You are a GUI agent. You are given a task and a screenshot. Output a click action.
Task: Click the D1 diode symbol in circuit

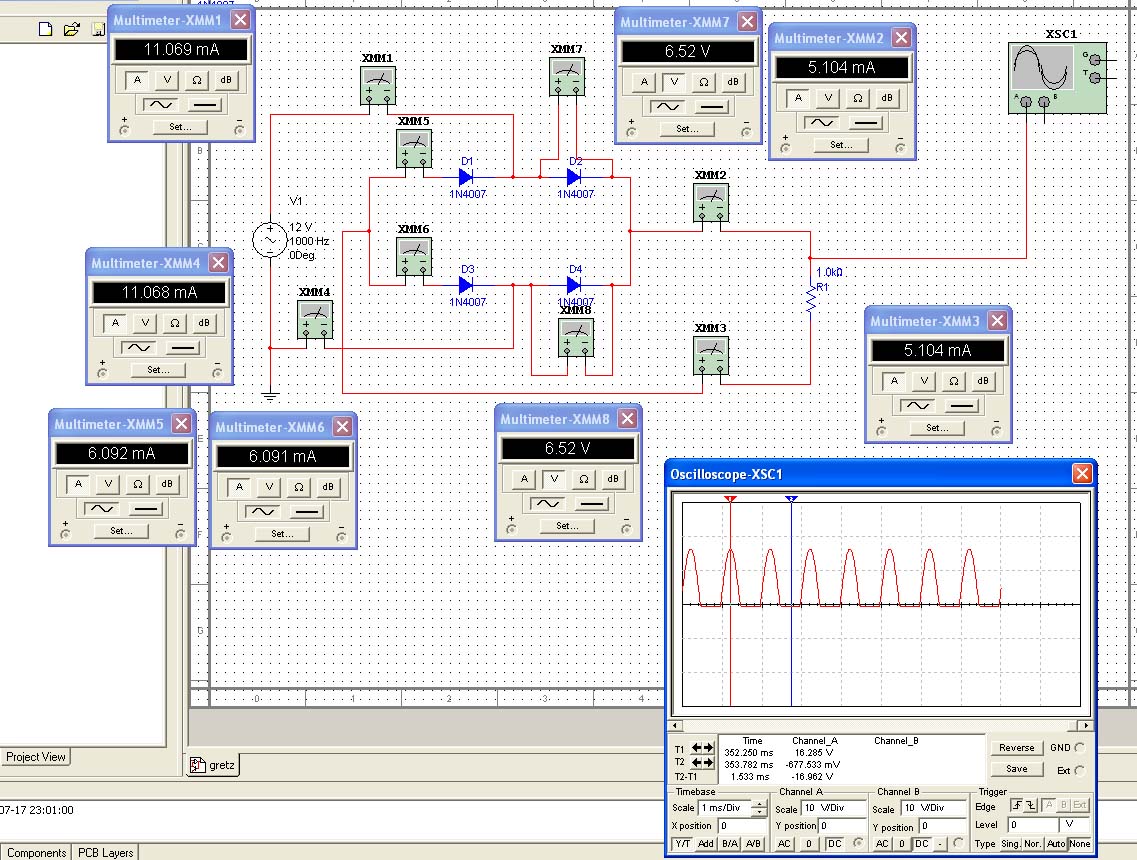pyautogui.click(x=466, y=178)
